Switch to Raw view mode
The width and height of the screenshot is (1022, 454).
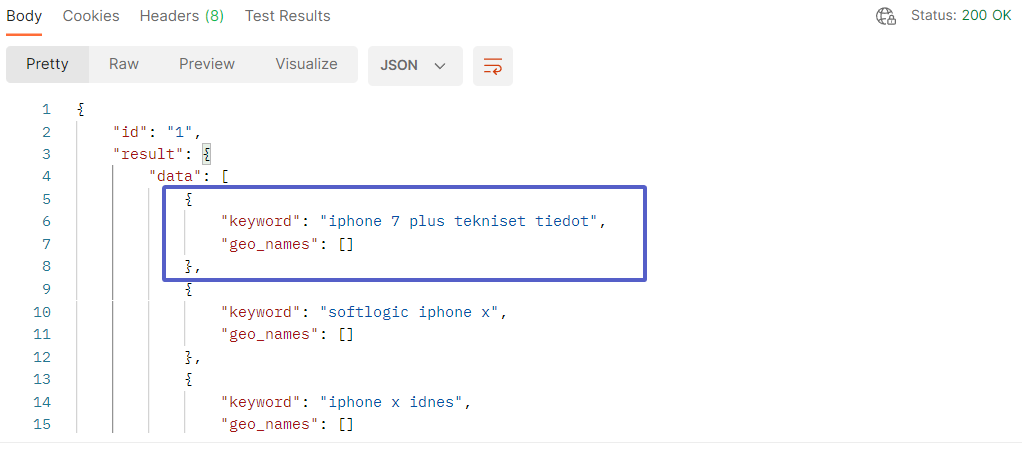click(124, 64)
